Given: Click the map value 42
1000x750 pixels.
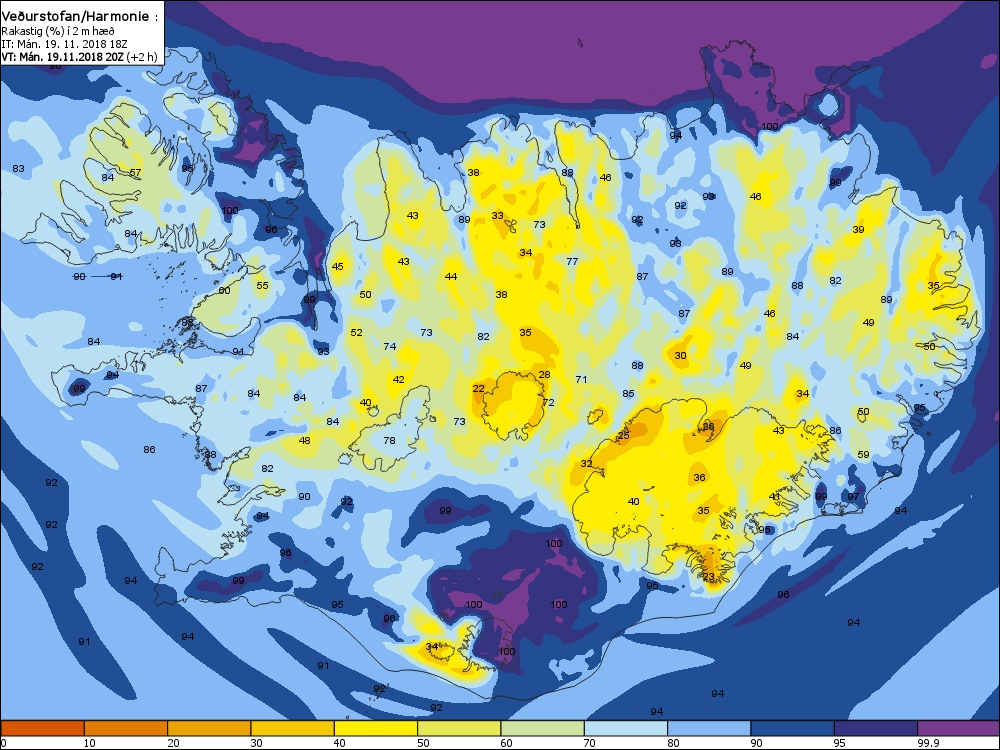Looking at the screenshot, I should click(399, 379).
